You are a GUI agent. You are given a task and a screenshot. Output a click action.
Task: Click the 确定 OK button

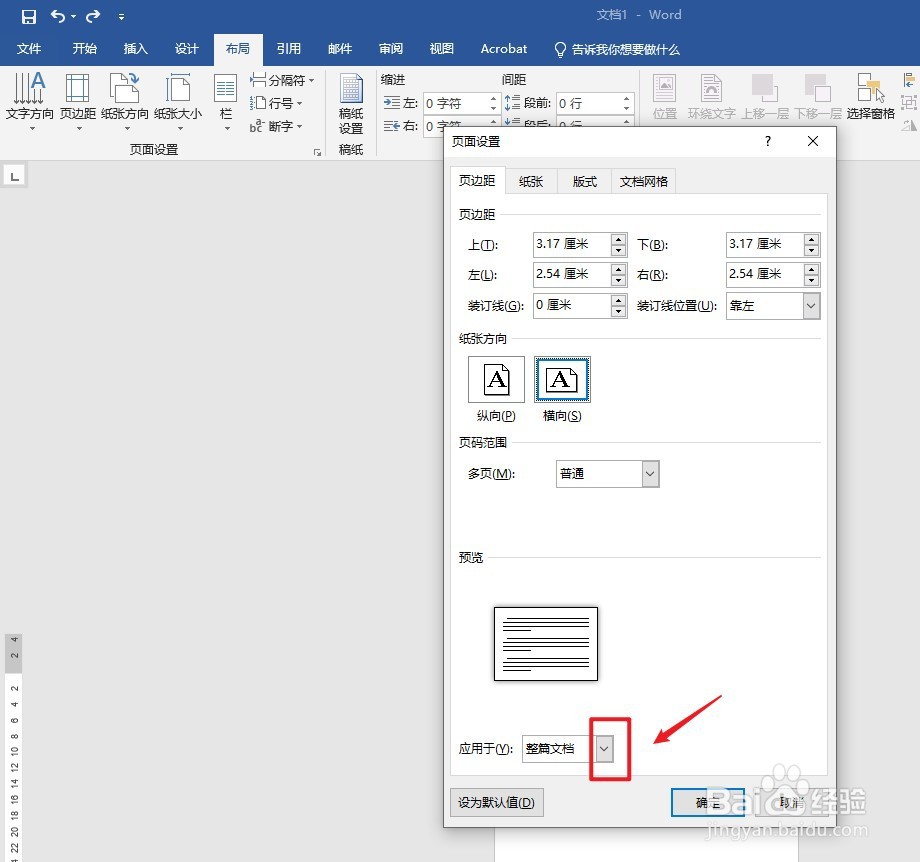click(708, 802)
